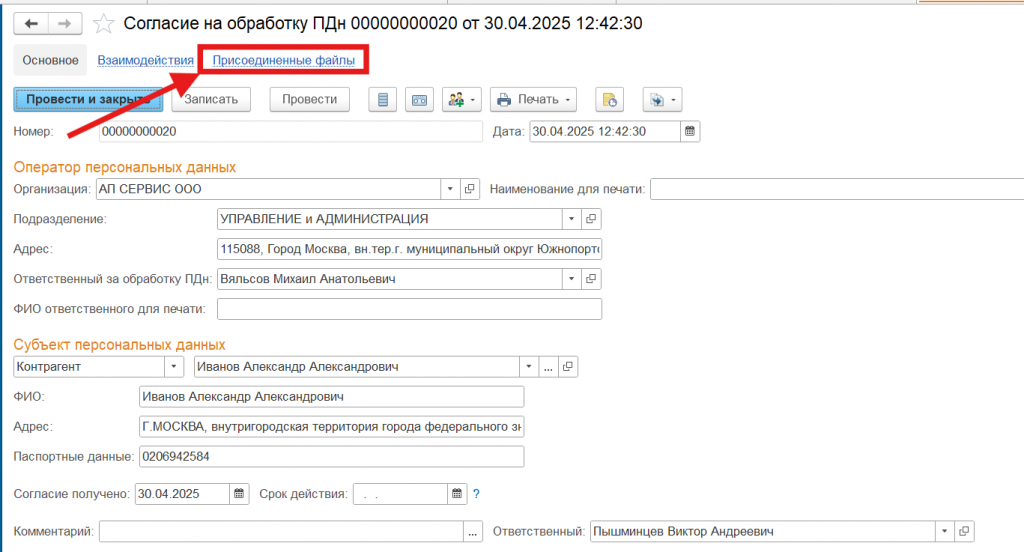Click open icon next to Организация field
Viewport: 1024px width, 552px height.
point(470,189)
